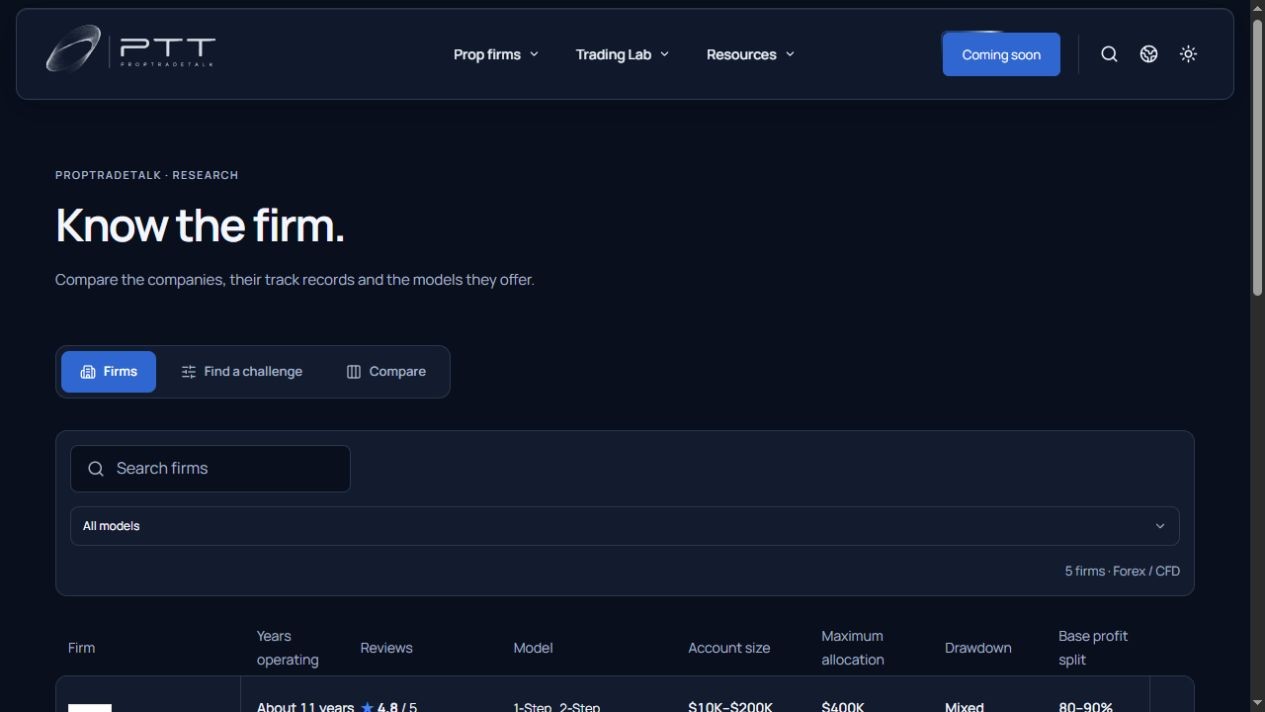Click the Years operating column header
This screenshot has width=1265, height=712.
click(288, 648)
